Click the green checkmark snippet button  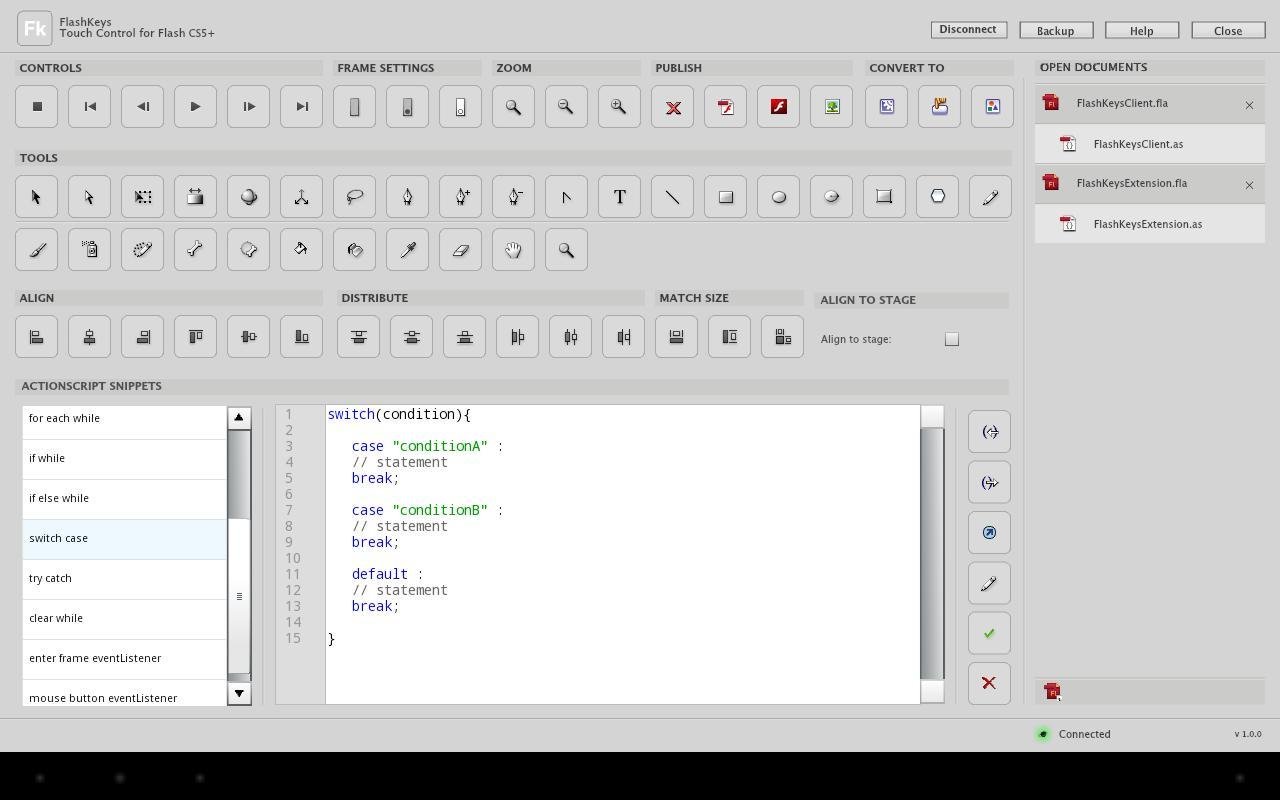pos(990,633)
